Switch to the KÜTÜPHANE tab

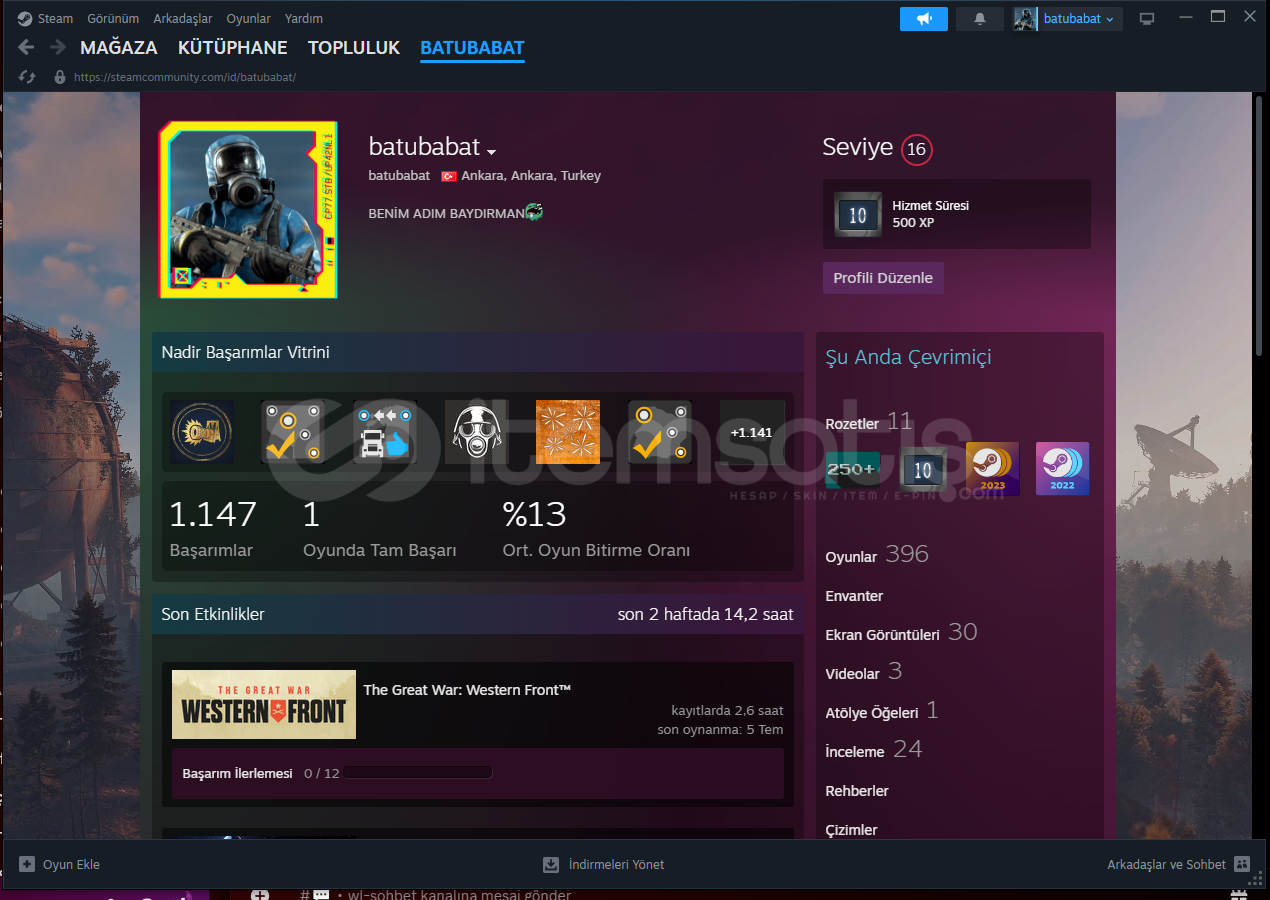[x=233, y=47]
